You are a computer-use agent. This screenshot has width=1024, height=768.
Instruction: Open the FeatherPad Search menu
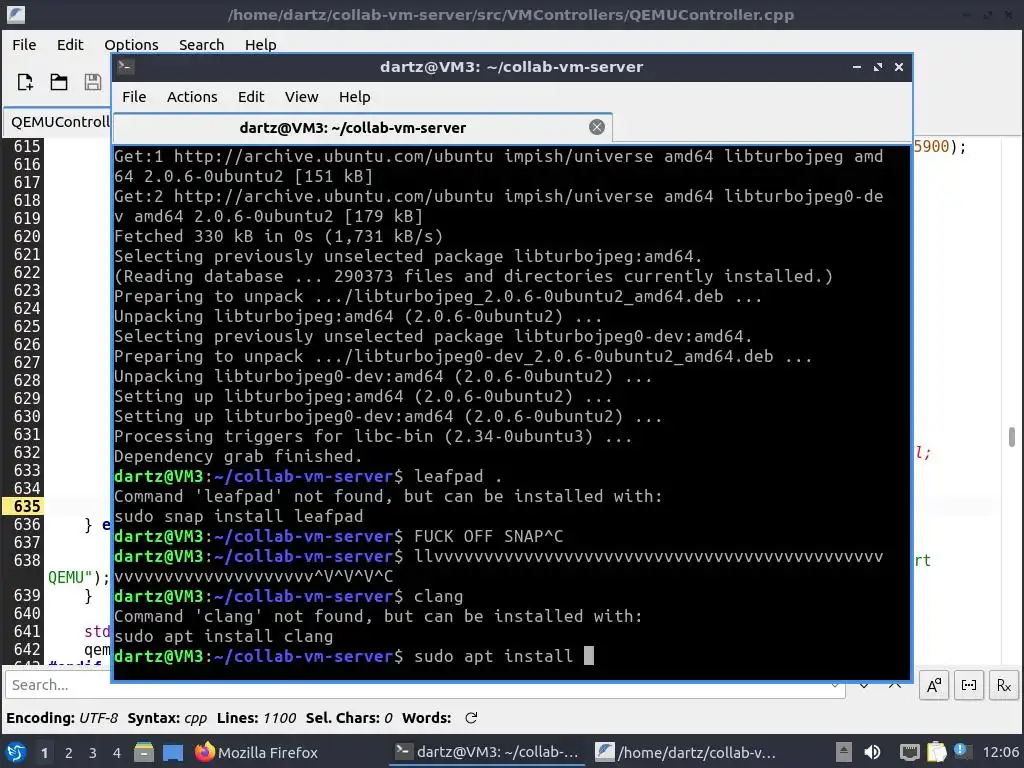[201, 45]
